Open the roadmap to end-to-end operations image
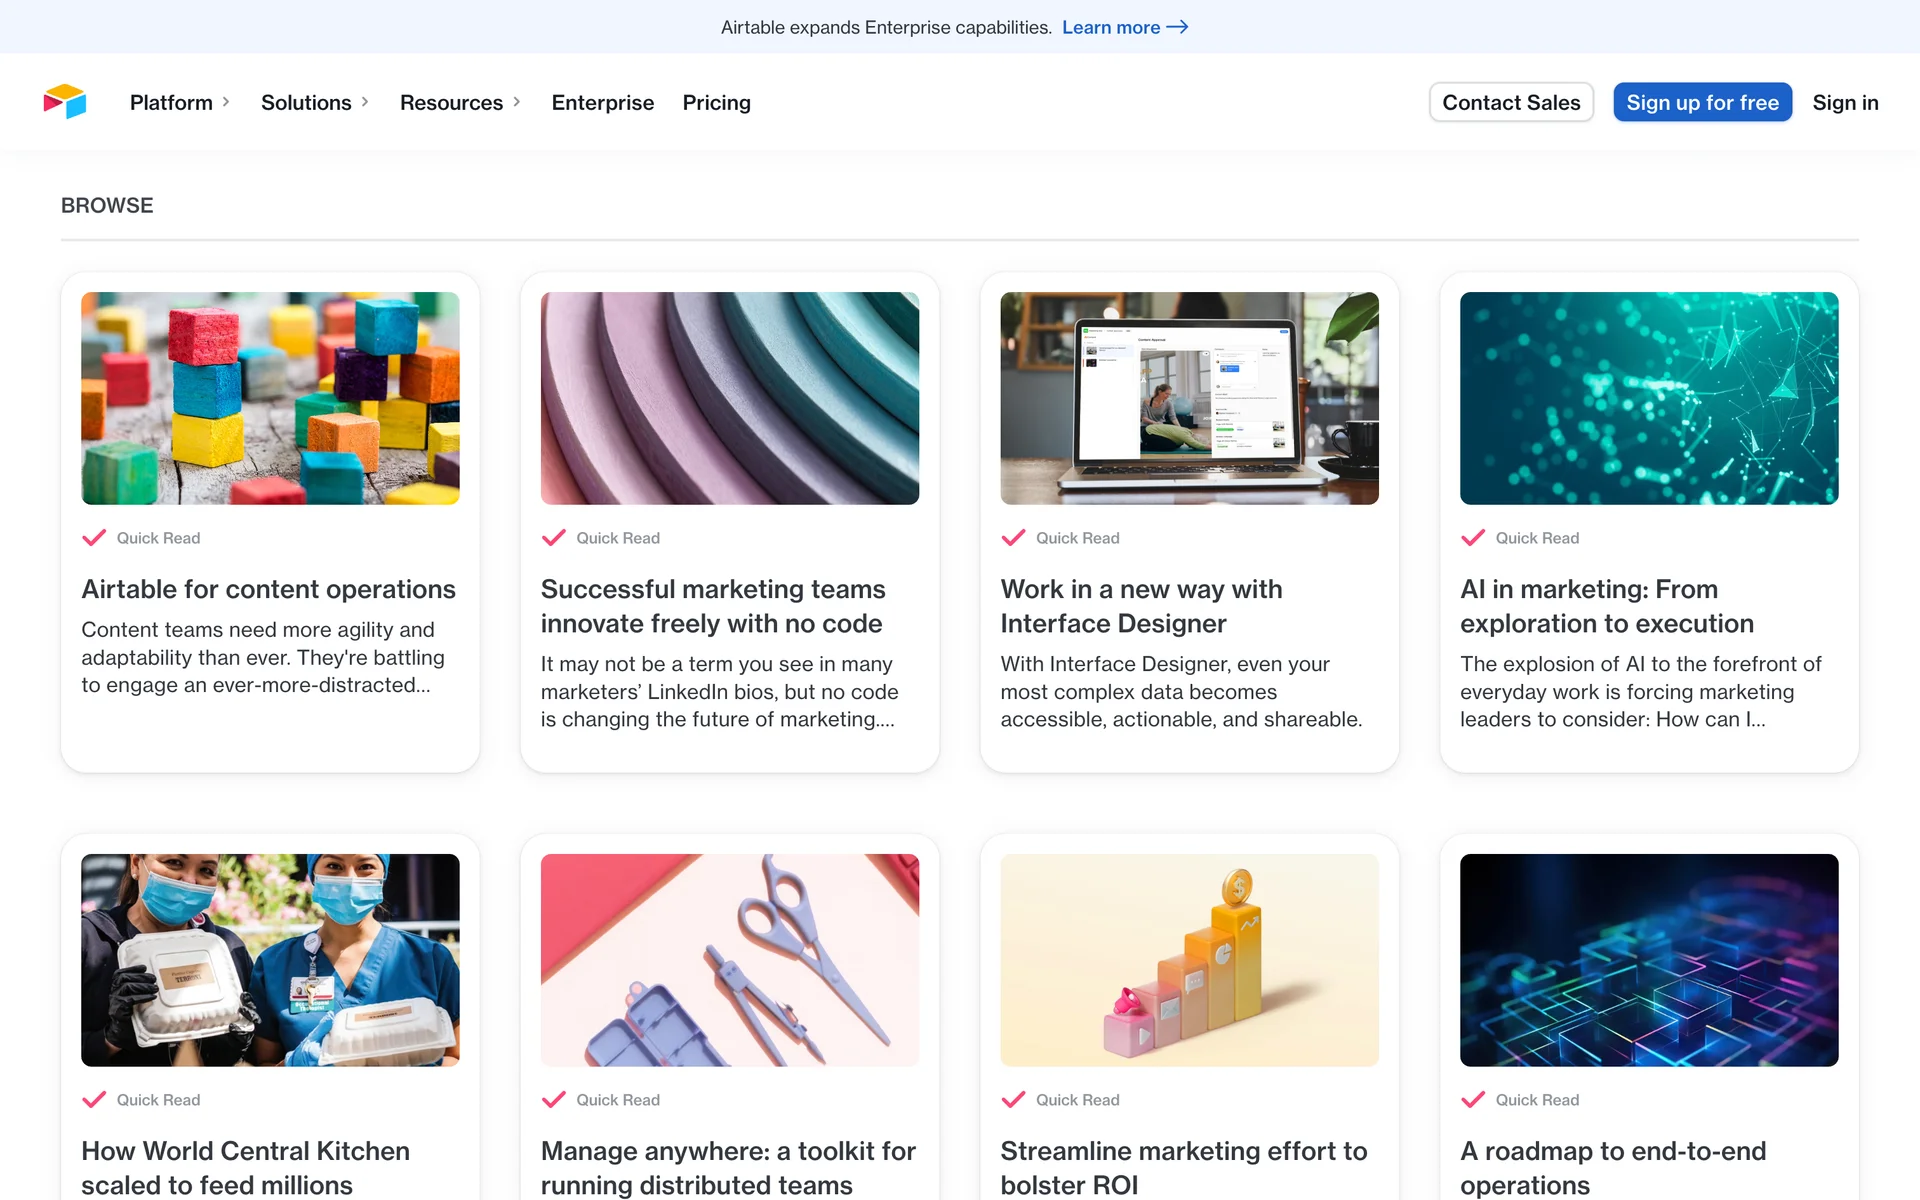Image resolution: width=1920 pixels, height=1200 pixels. tap(1648, 960)
